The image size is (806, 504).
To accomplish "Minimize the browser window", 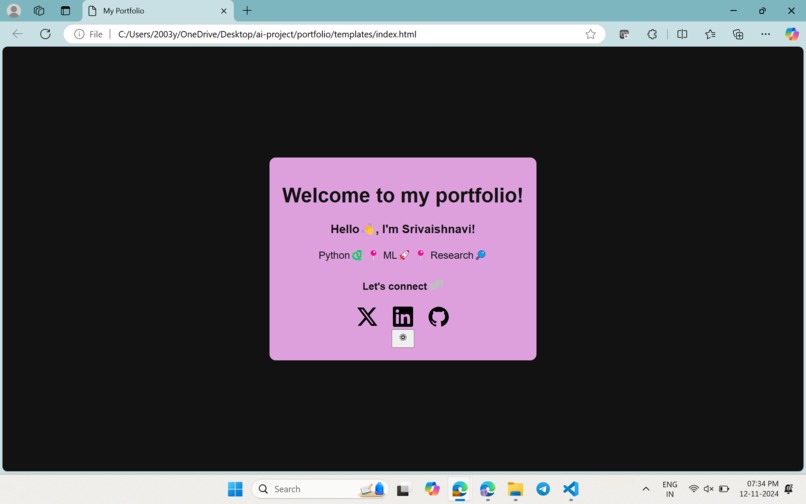I will coord(734,10).
